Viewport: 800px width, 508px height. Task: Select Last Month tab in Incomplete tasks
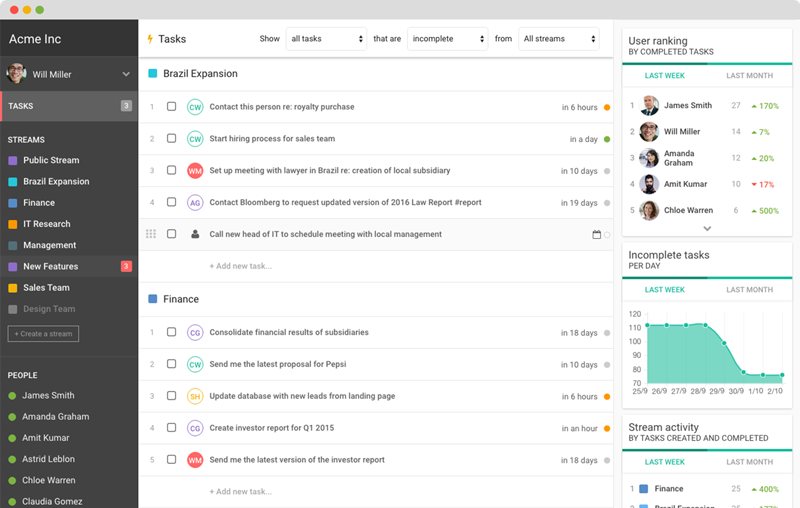749,290
